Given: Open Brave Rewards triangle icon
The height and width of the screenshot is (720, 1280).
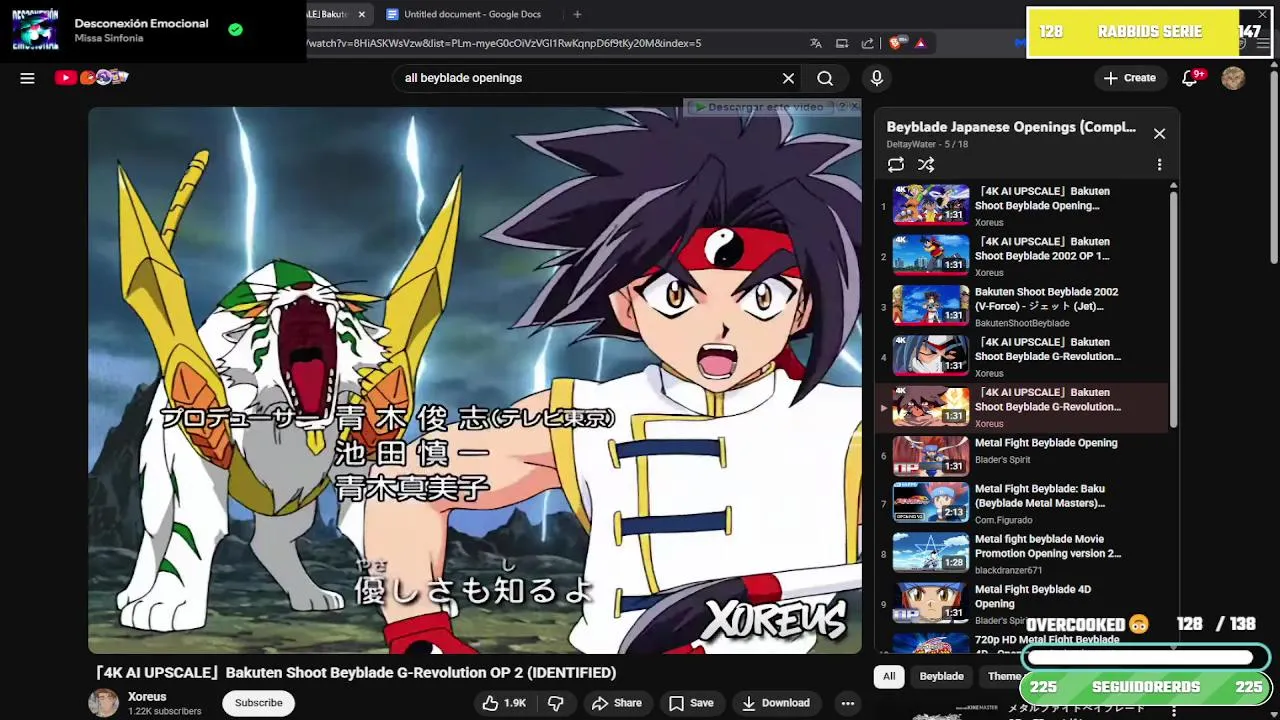Looking at the screenshot, I should click(x=920, y=43).
